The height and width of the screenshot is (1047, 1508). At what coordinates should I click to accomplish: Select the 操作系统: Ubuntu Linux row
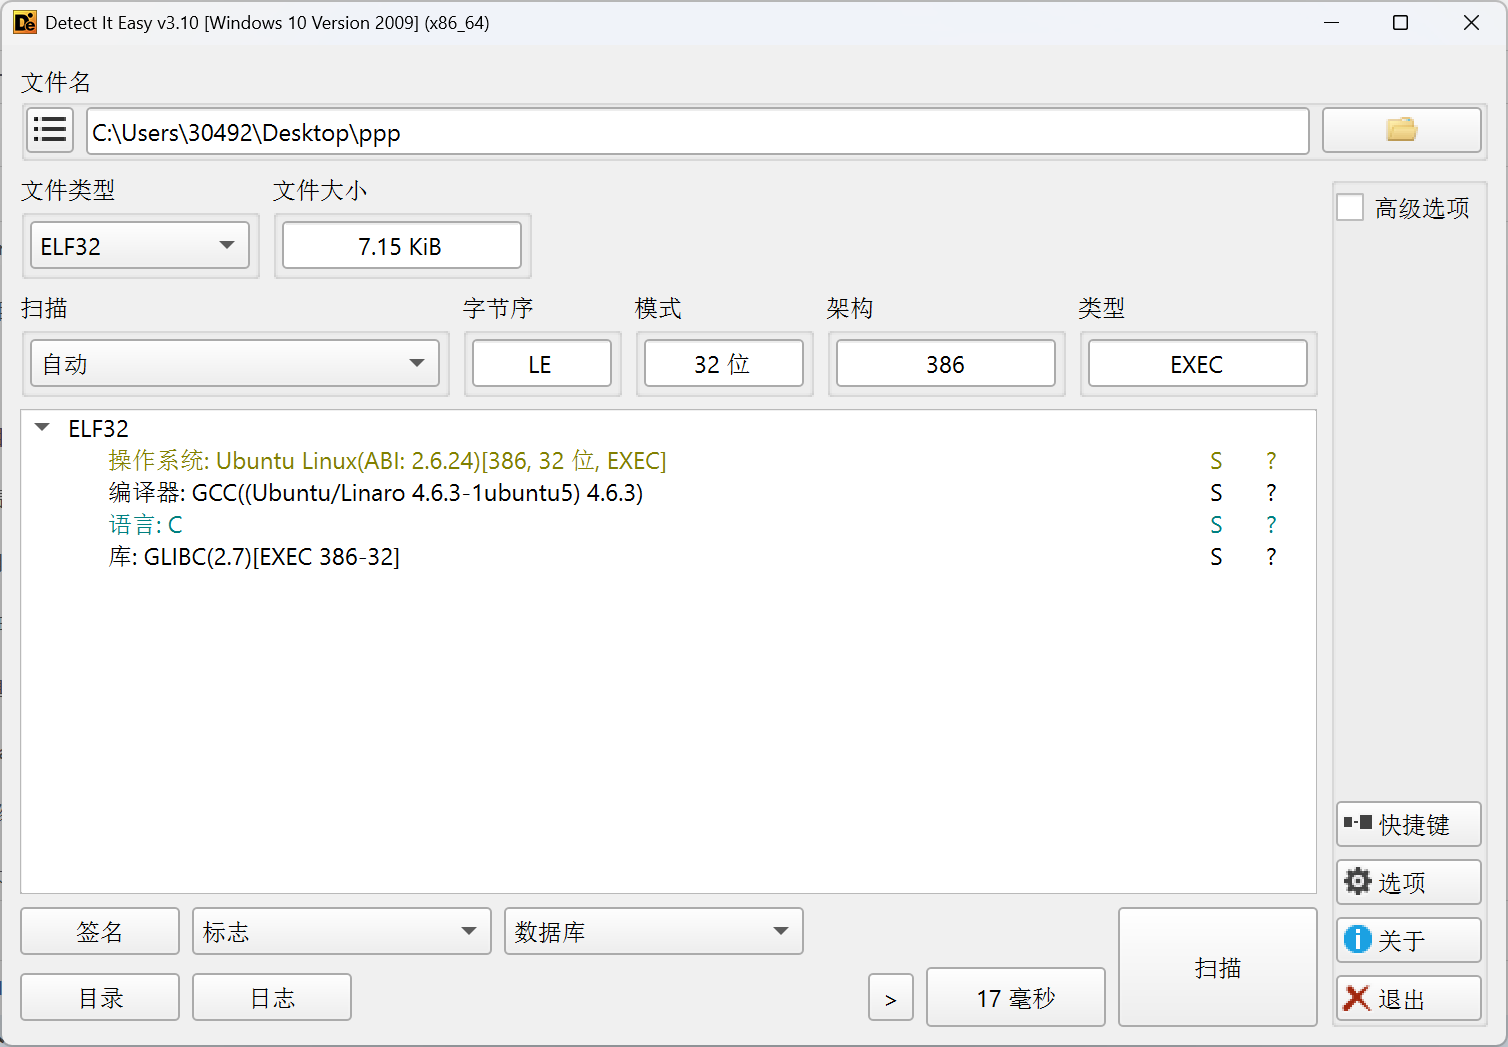668,461
